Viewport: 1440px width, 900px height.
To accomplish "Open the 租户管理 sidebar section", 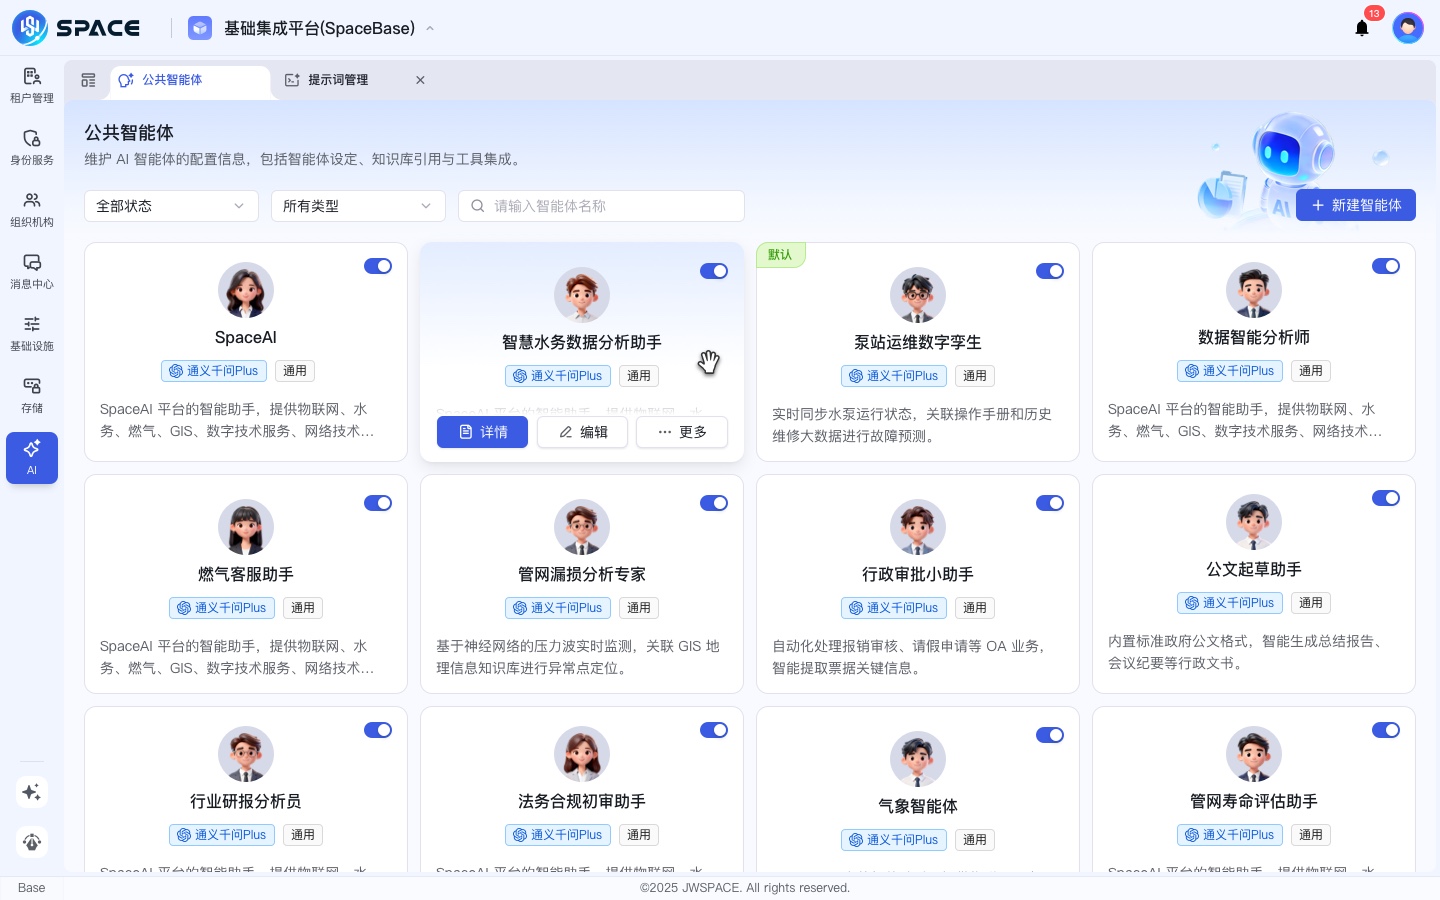I will coord(32,85).
